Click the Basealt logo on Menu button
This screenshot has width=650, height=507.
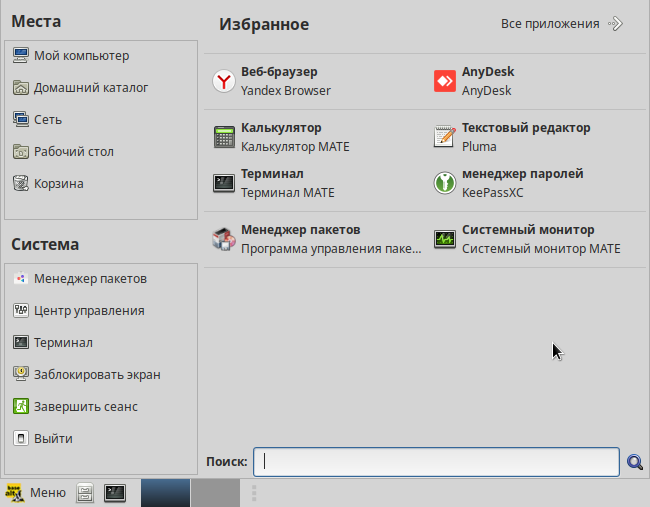pyautogui.click(x=15, y=493)
